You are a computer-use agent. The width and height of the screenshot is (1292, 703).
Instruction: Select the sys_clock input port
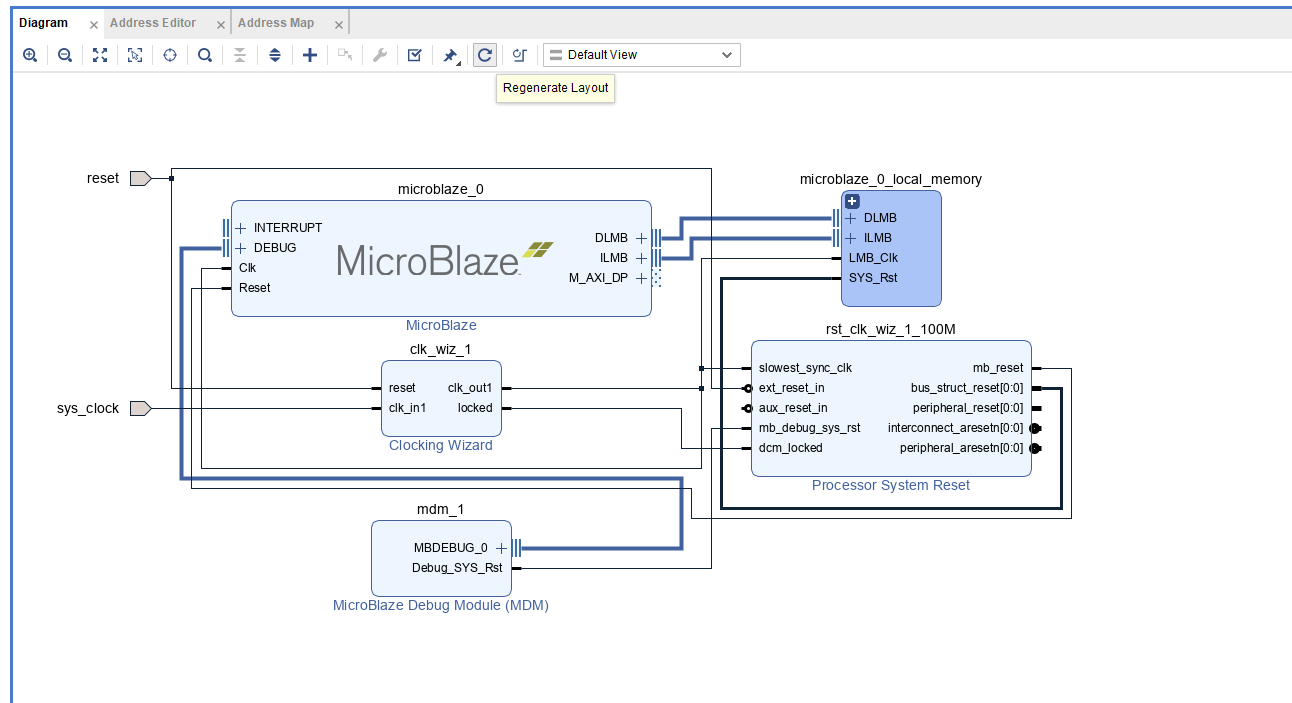140,408
